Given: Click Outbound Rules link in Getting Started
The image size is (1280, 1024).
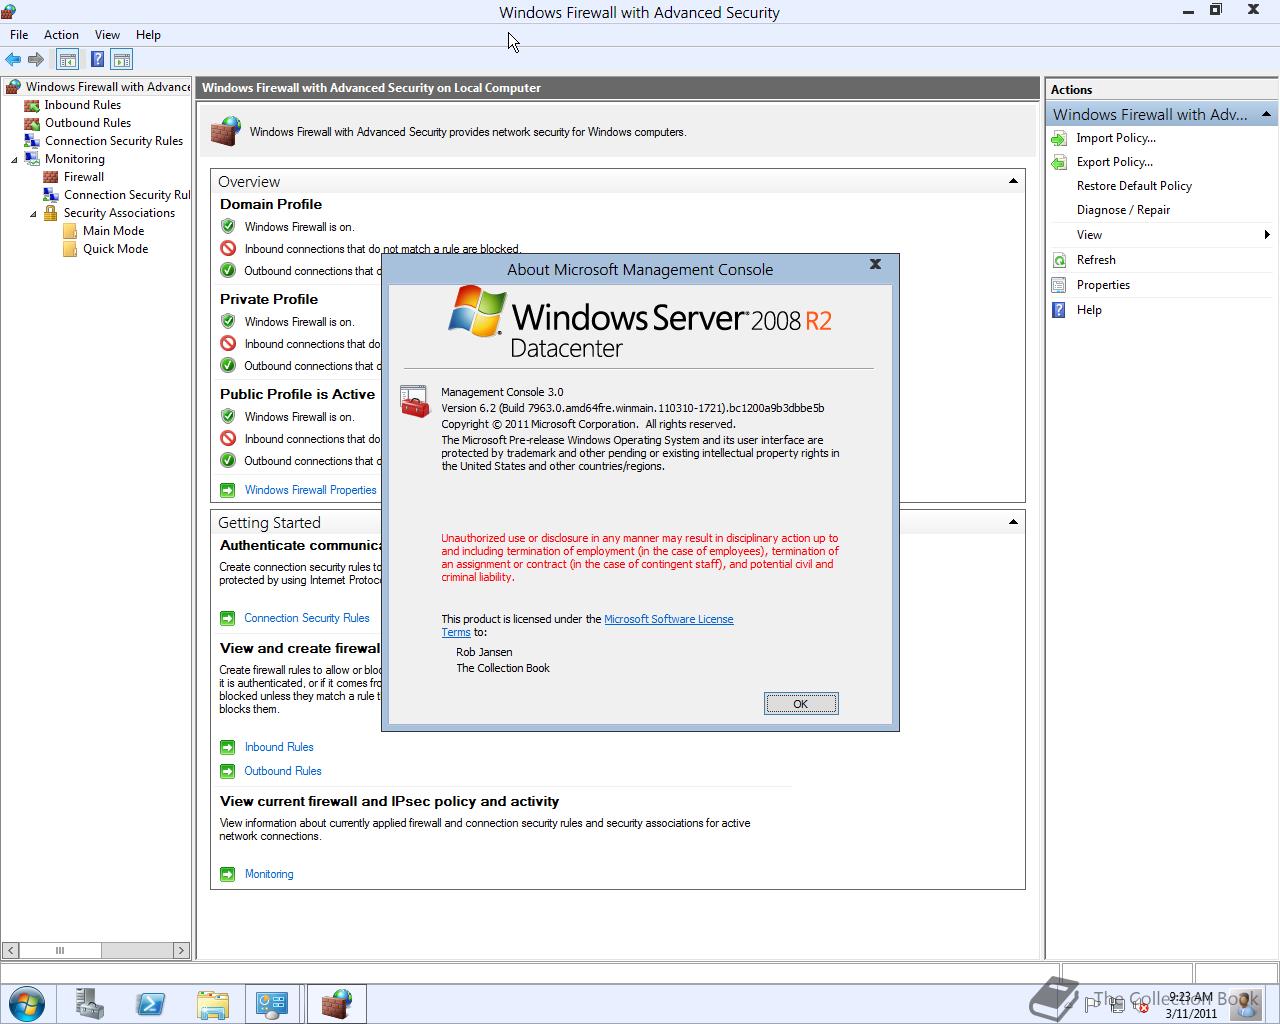Looking at the screenshot, I should pos(283,771).
